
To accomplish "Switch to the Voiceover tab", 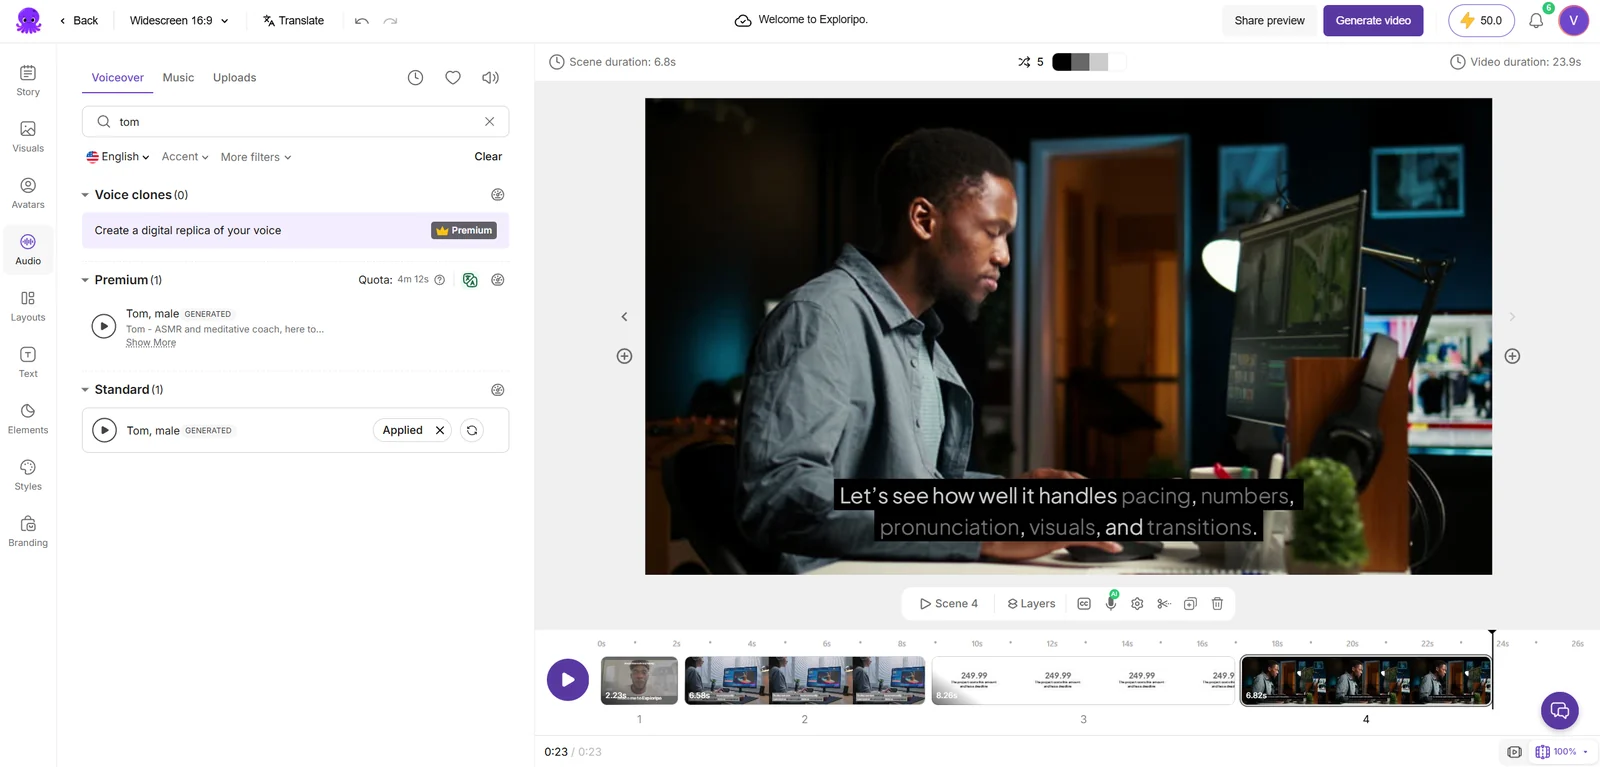I will [118, 78].
